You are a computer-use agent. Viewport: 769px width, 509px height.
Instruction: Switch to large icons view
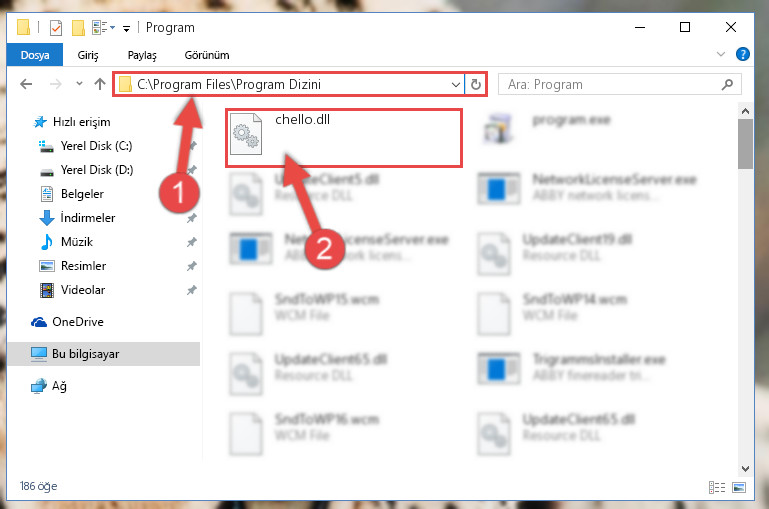coord(739,487)
